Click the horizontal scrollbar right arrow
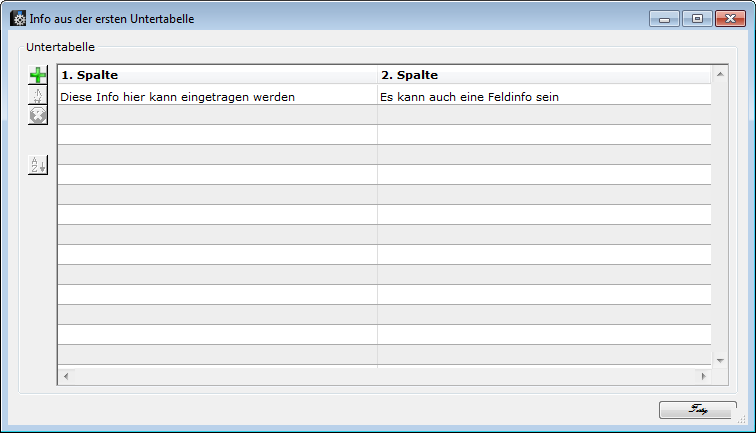756x433 pixels. [703, 376]
